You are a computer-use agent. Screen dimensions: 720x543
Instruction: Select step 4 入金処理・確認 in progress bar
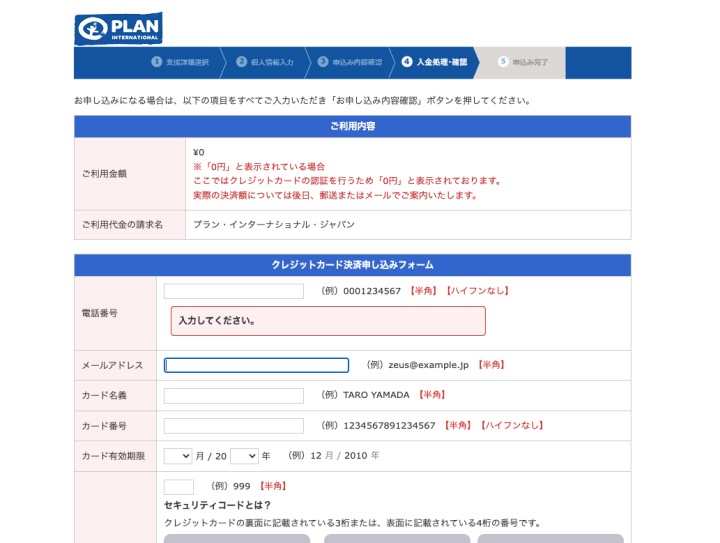(434, 62)
